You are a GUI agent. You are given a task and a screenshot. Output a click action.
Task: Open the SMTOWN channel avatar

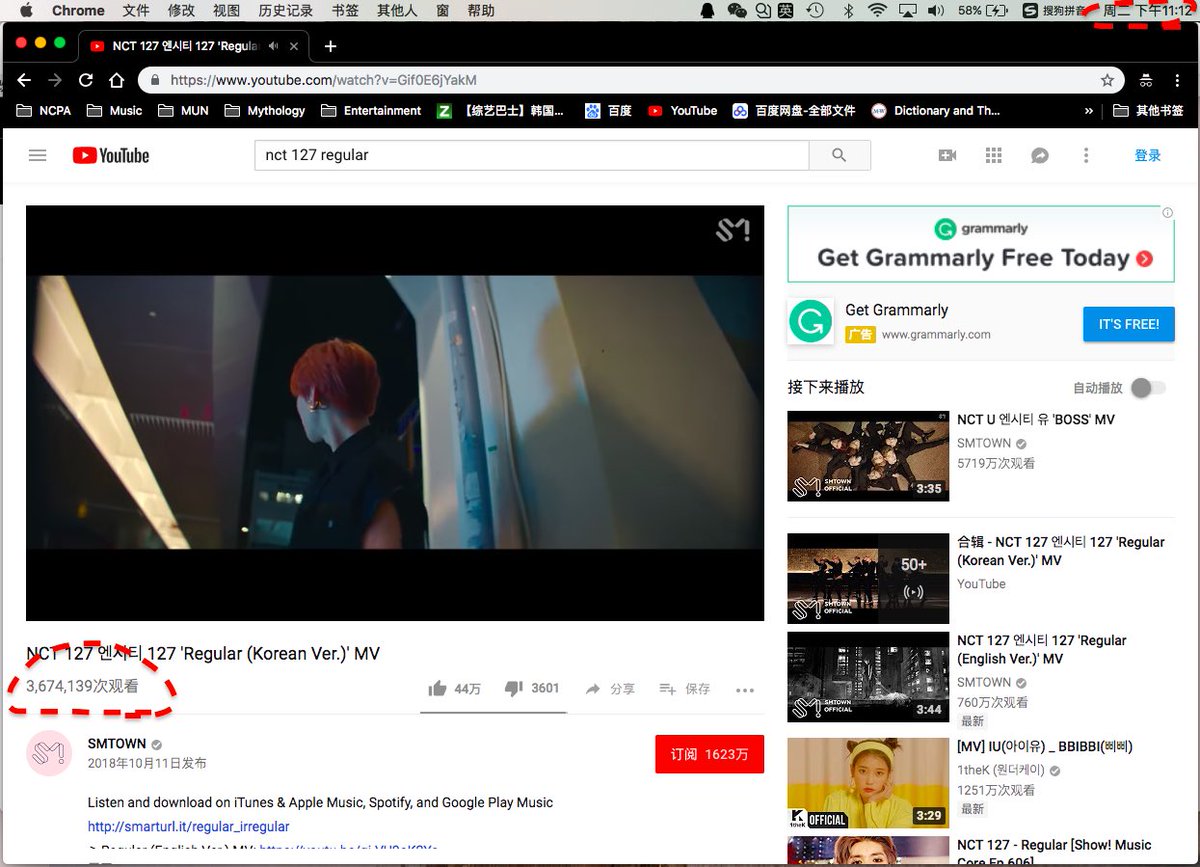click(49, 753)
